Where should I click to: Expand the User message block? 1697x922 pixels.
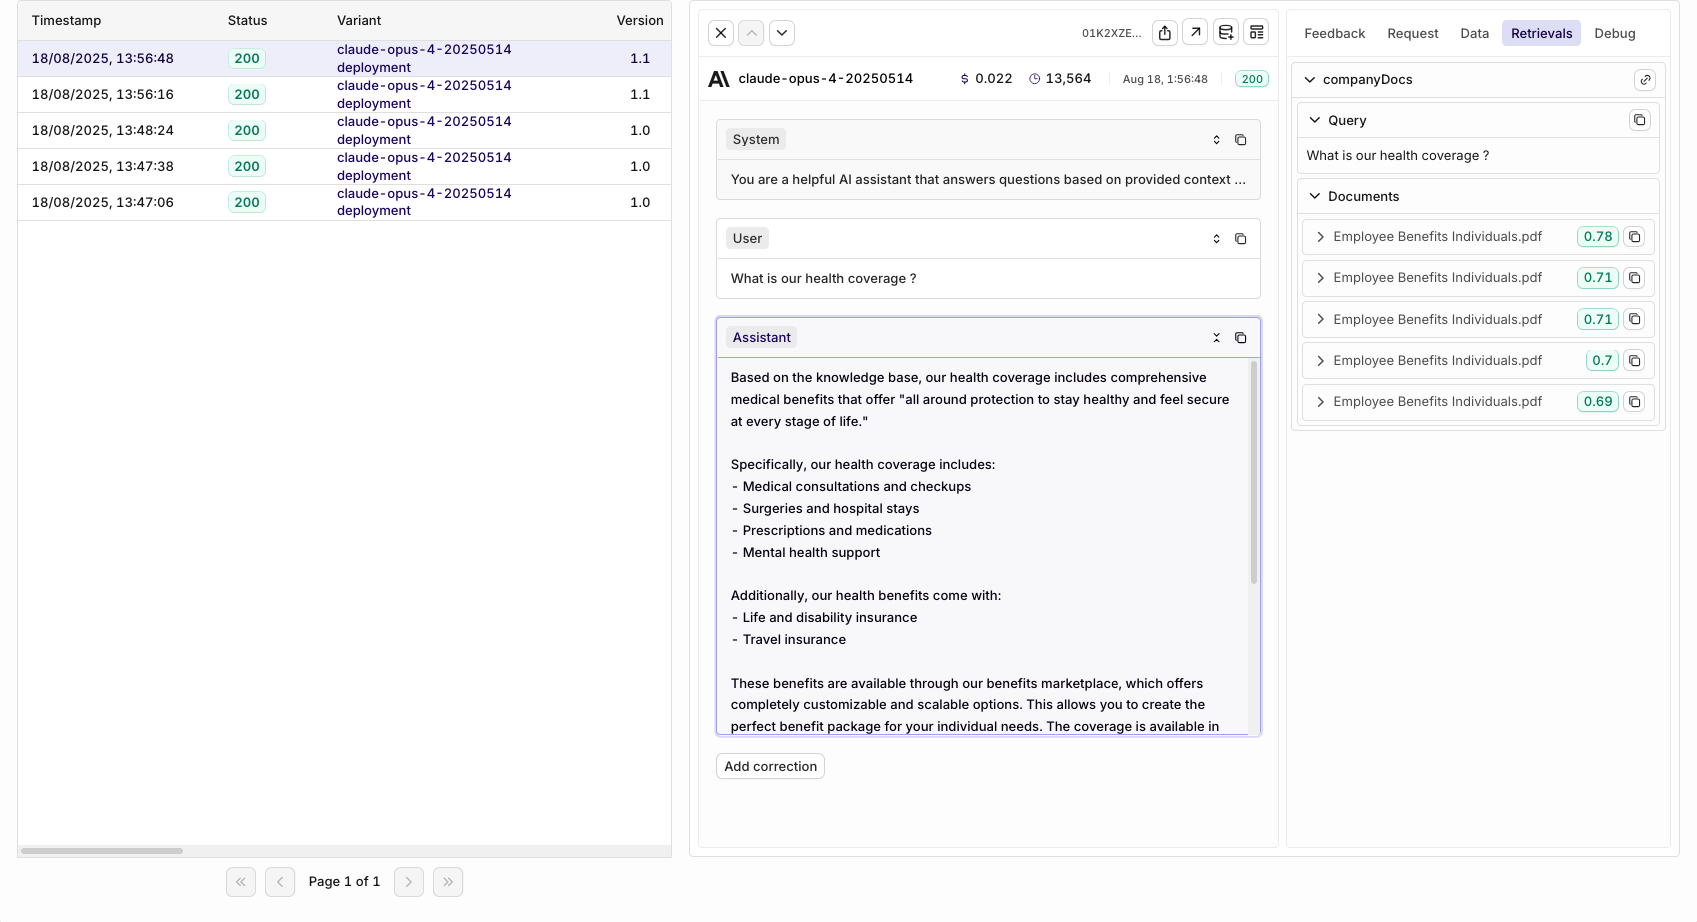point(1217,239)
